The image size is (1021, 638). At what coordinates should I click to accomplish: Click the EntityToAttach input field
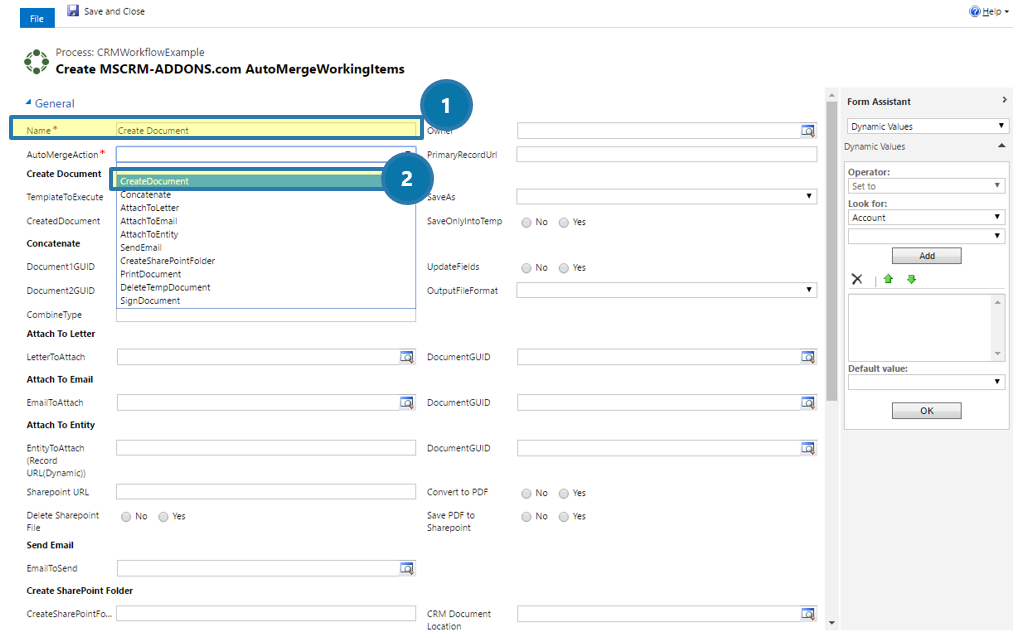point(266,448)
